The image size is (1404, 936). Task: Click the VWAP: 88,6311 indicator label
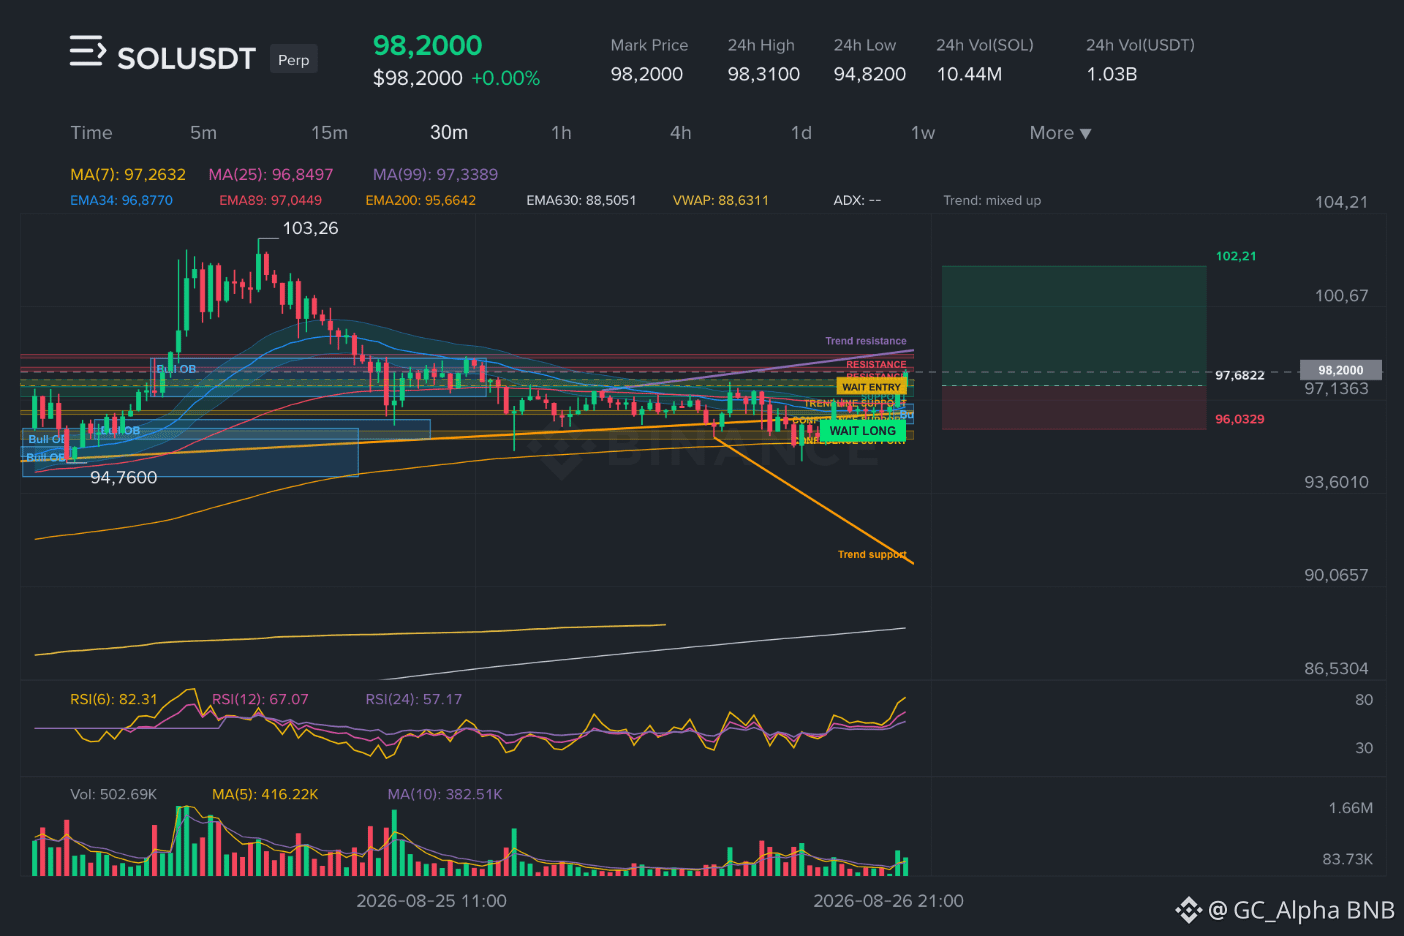pyautogui.click(x=721, y=200)
